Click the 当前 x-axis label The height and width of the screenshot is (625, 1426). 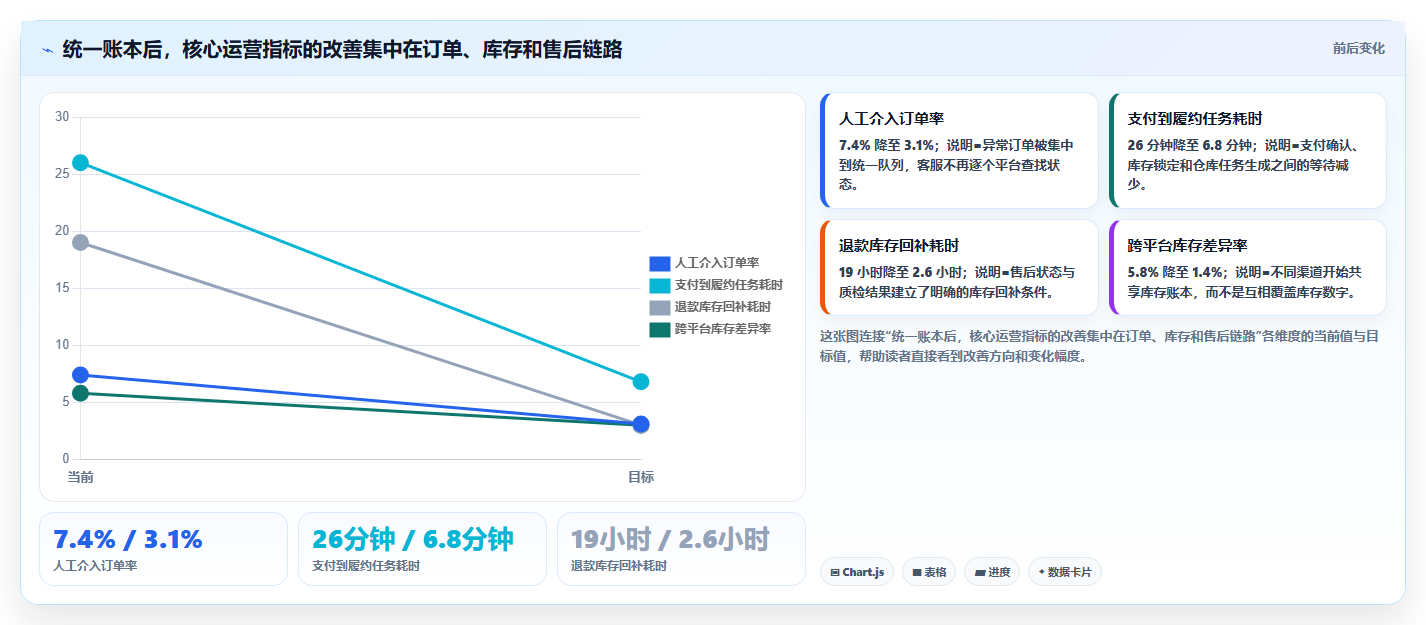tap(81, 477)
